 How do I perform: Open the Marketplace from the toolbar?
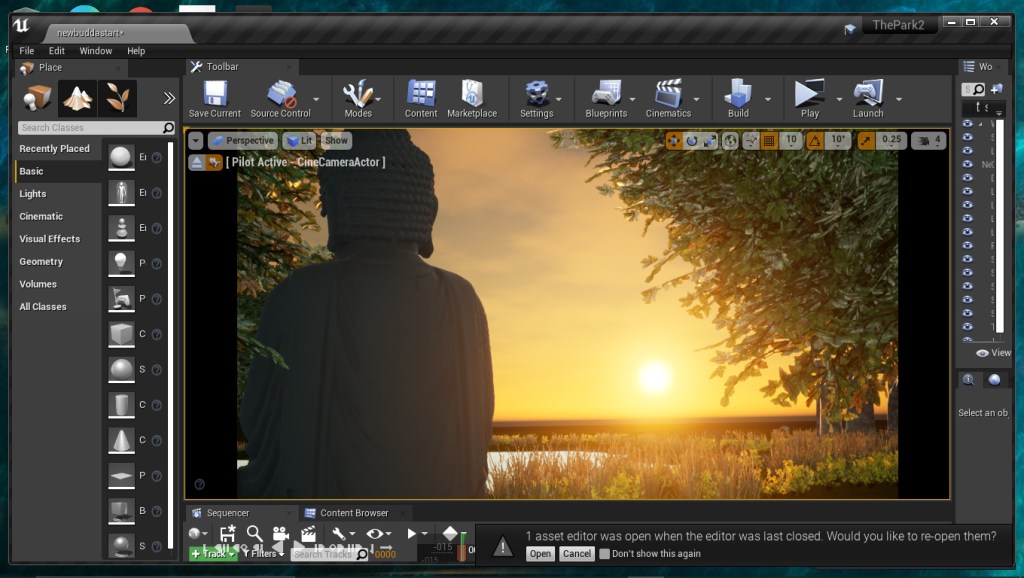point(471,94)
